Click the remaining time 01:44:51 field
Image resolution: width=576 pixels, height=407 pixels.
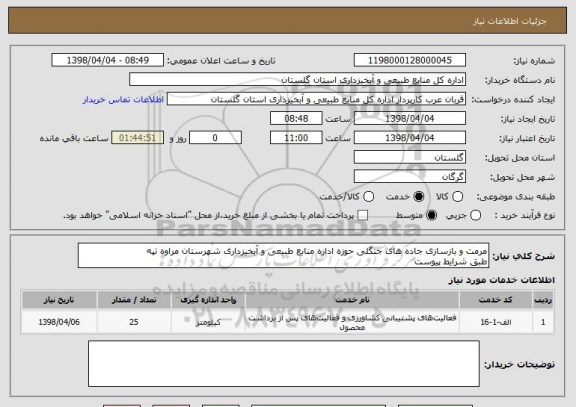tap(138, 138)
